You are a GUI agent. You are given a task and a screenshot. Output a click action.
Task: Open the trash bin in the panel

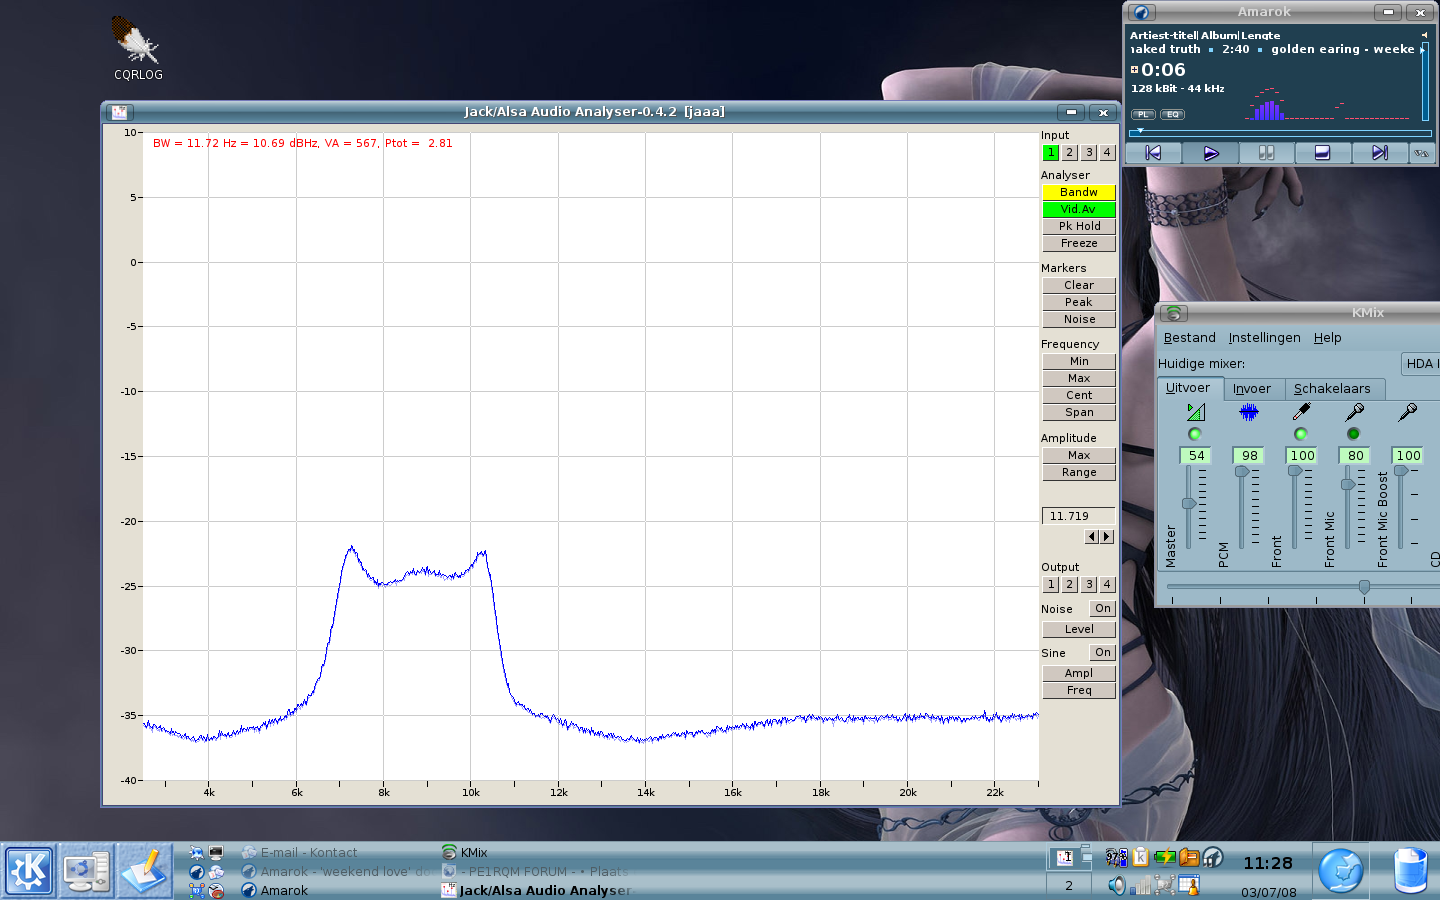coord(1410,870)
